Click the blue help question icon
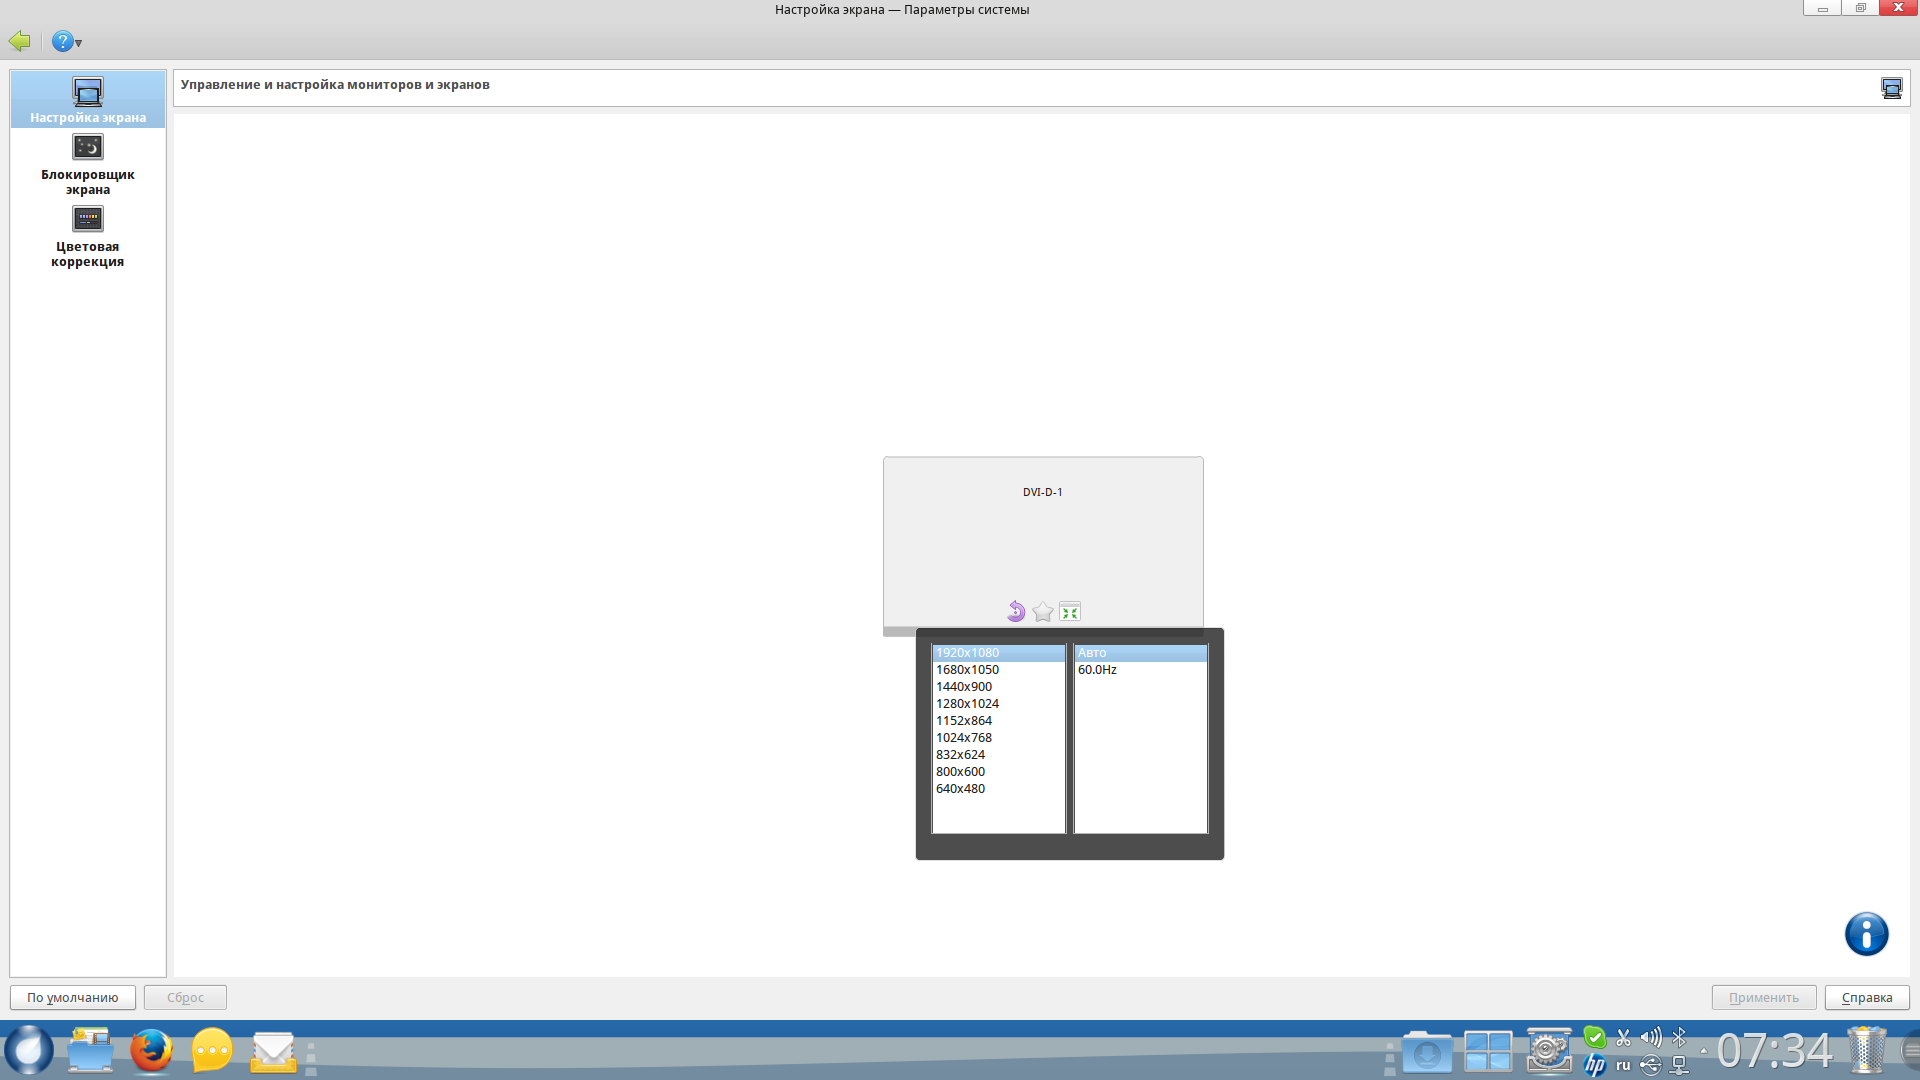Image resolution: width=1920 pixels, height=1080 pixels. click(62, 41)
